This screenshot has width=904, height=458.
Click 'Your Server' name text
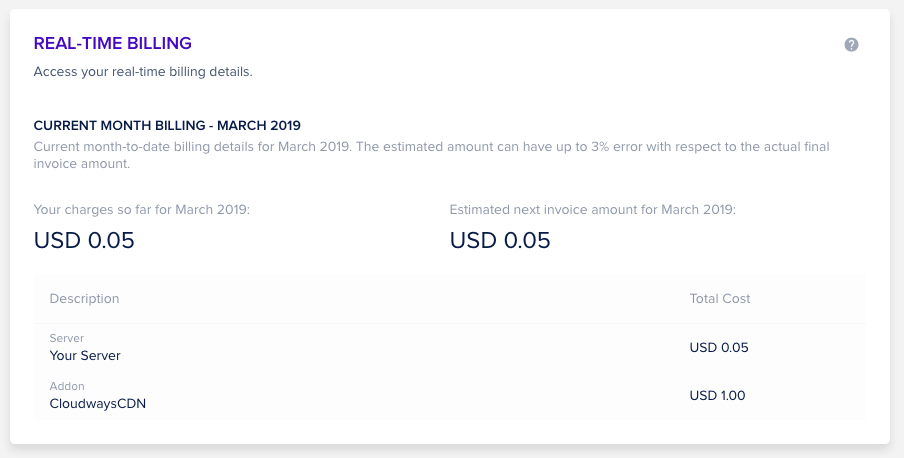(x=85, y=355)
